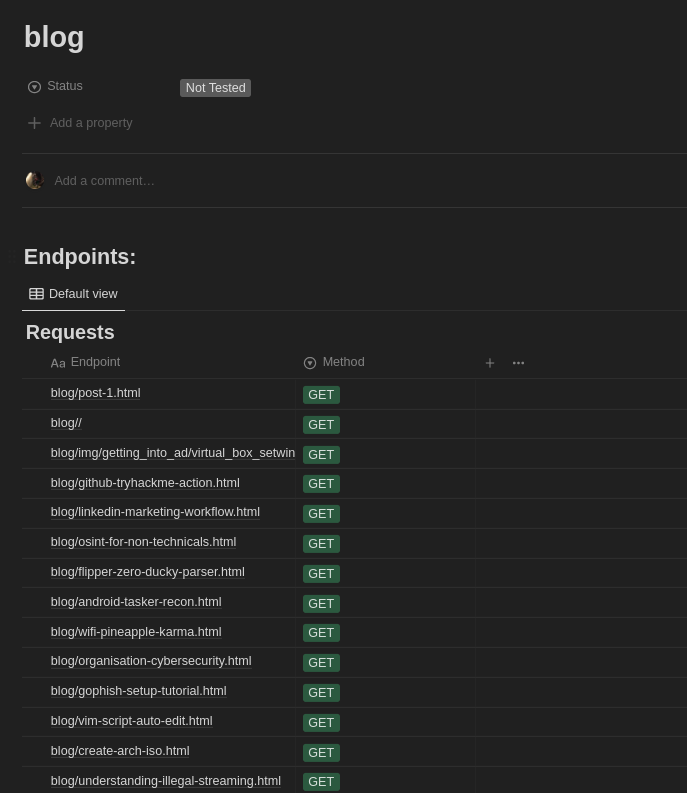Switch to the Default view tab
This screenshot has width=687, height=793.
point(74,294)
